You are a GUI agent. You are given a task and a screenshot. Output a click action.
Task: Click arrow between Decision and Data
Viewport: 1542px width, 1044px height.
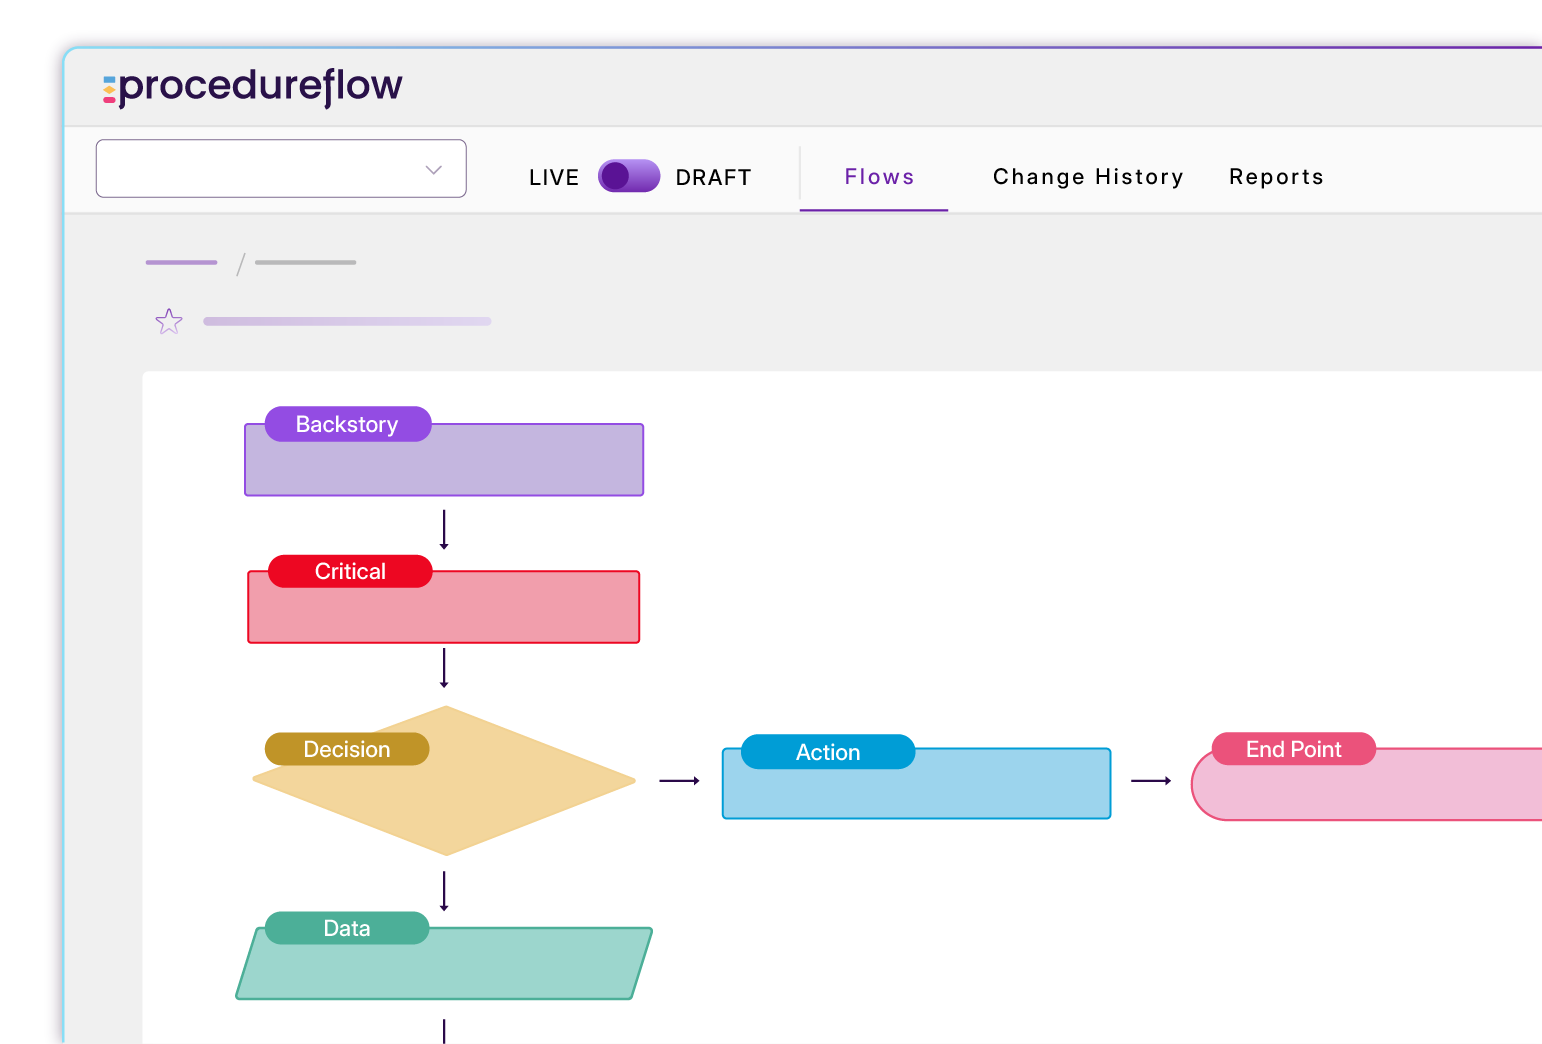click(x=444, y=891)
